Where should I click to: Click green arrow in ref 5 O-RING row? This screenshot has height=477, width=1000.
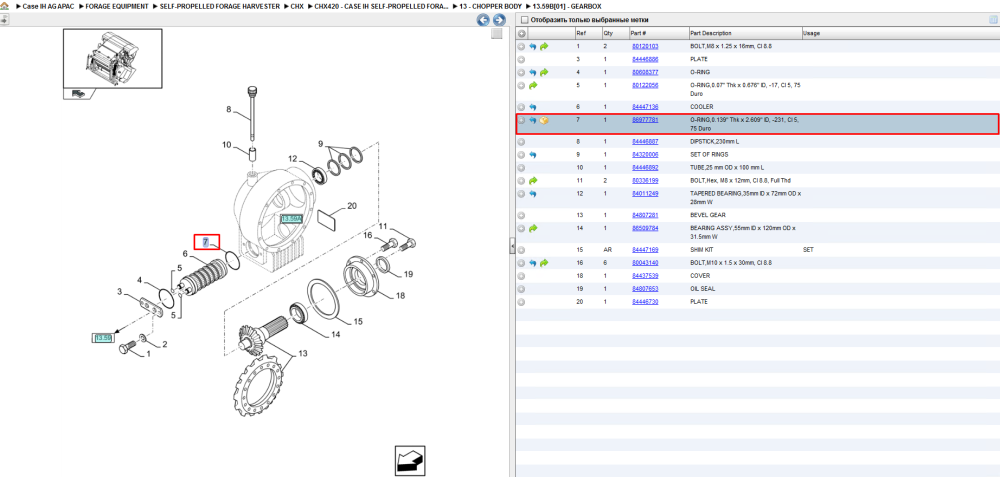click(x=533, y=85)
